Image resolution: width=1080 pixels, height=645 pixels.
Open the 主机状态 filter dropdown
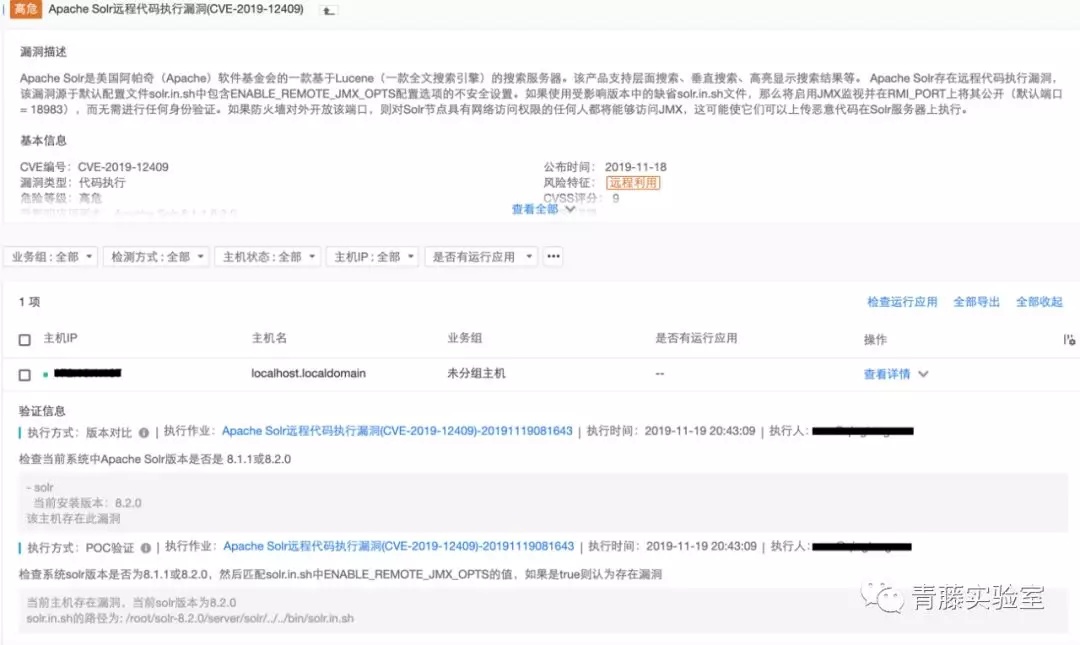pos(268,256)
